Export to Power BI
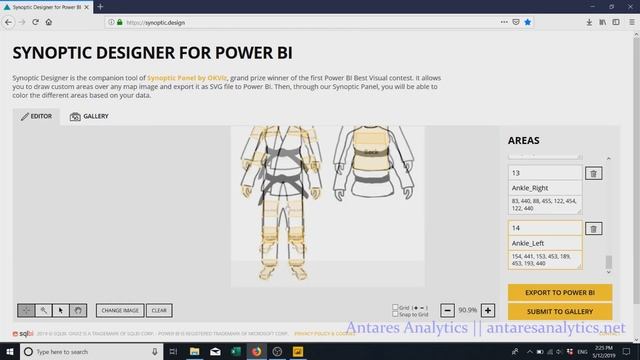640x360 pixels. pyautogui.click(x=560, y=293)
